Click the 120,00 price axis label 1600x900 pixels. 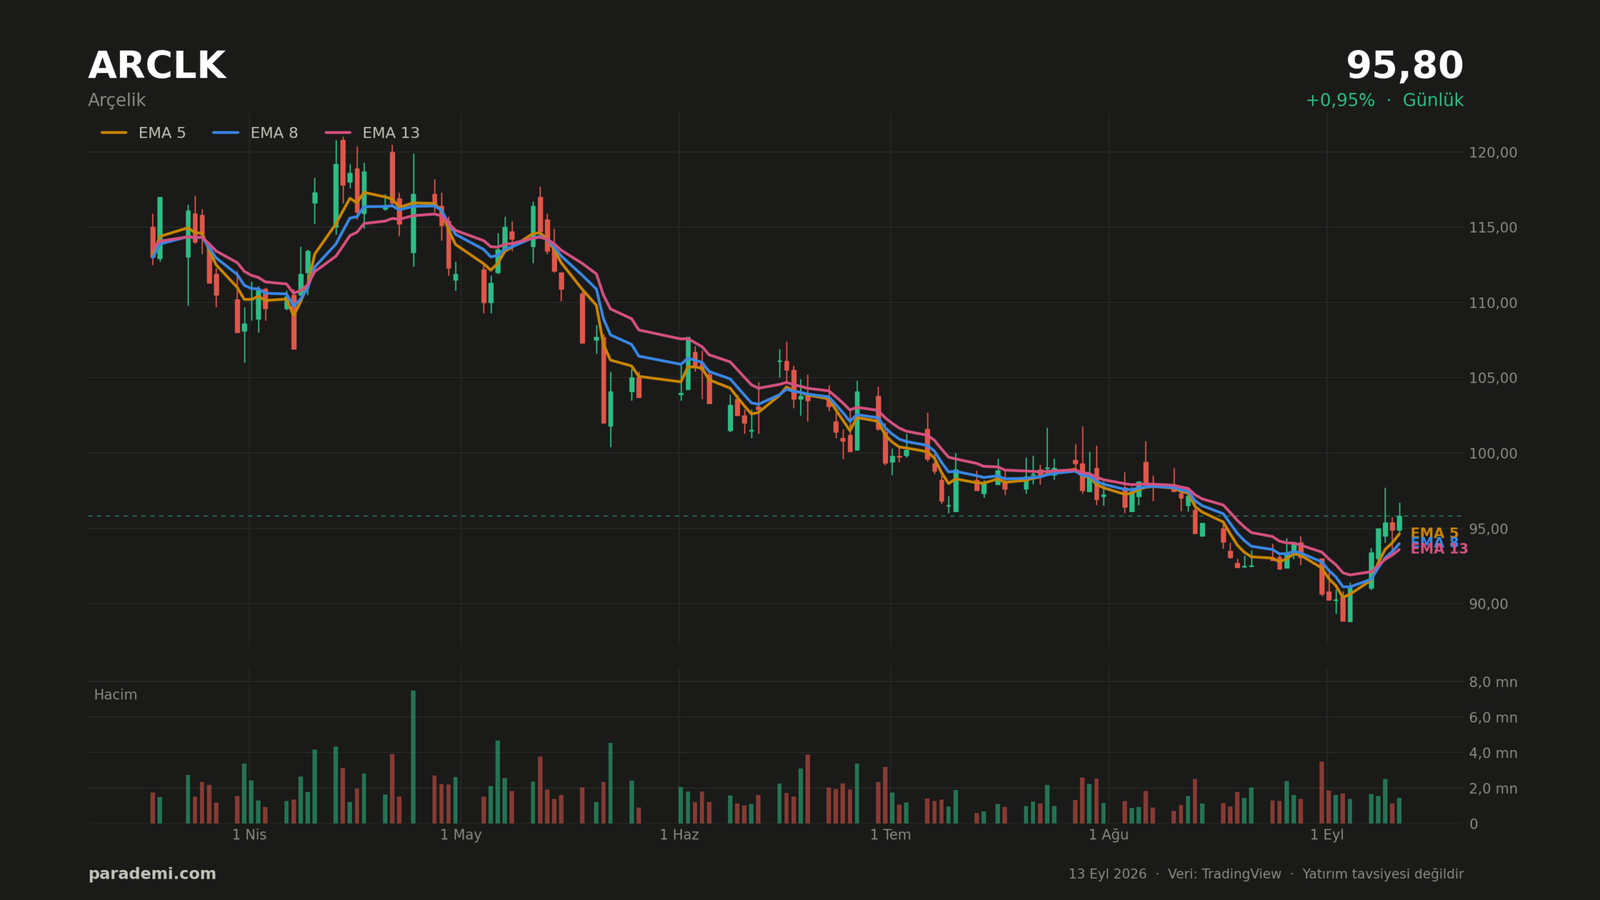[1493, 153]
